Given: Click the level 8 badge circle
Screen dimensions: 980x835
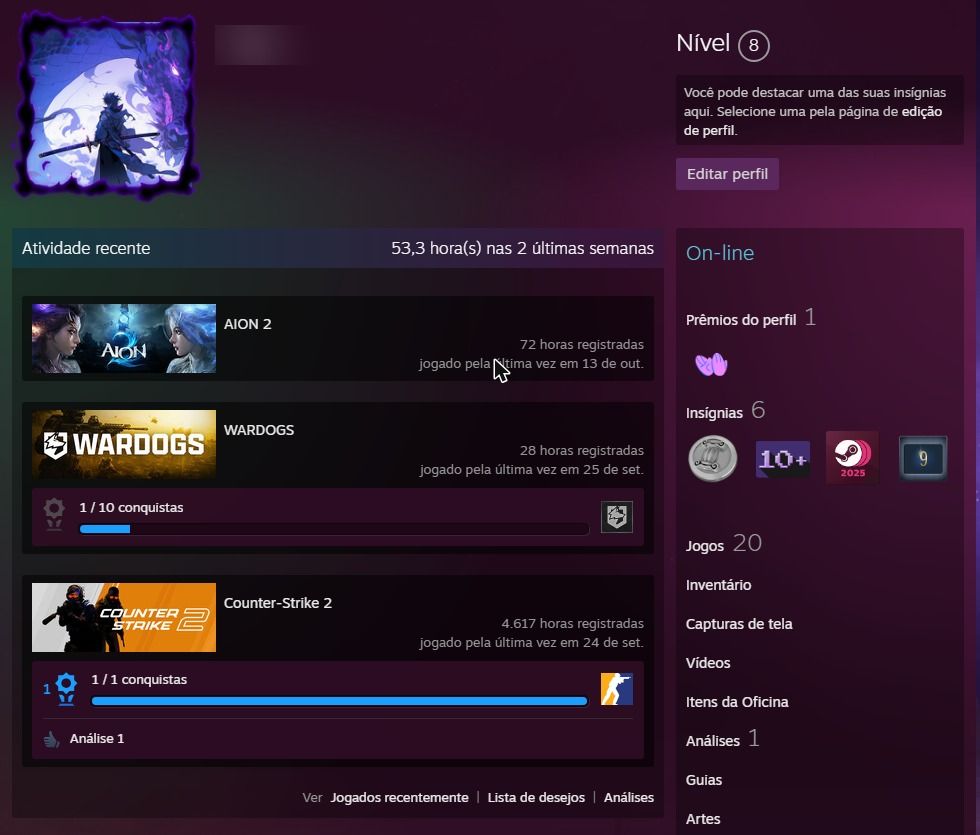Looking at the screenshot, I should (753, 45).
